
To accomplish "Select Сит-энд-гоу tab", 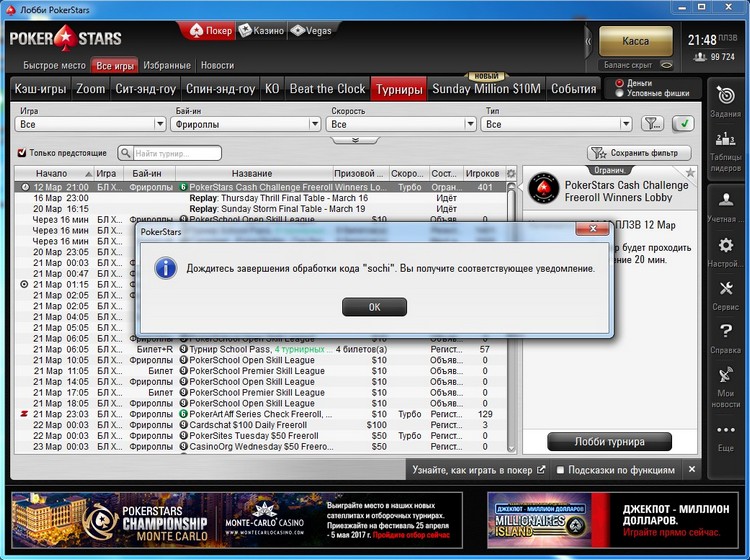I will coord(145,89).
